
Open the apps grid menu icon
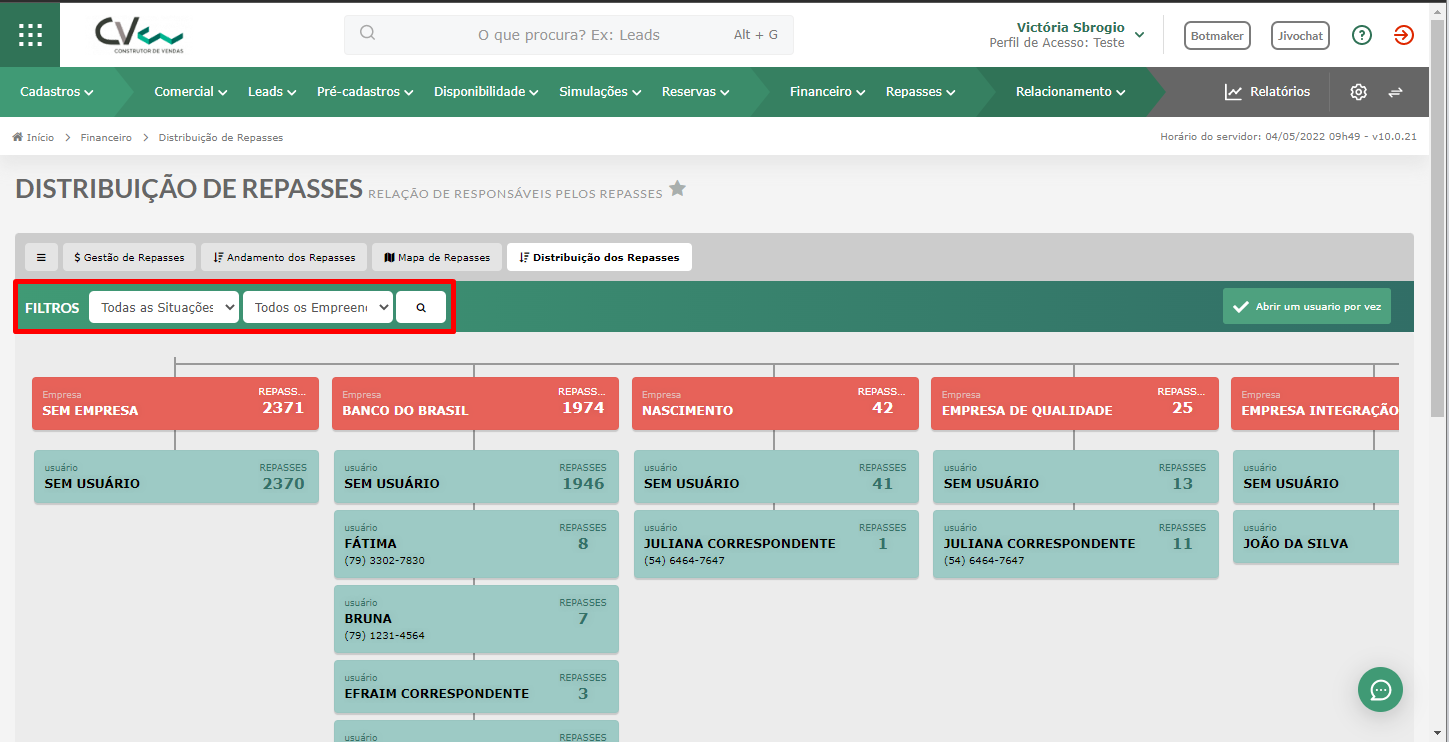(x=30, y=35)
